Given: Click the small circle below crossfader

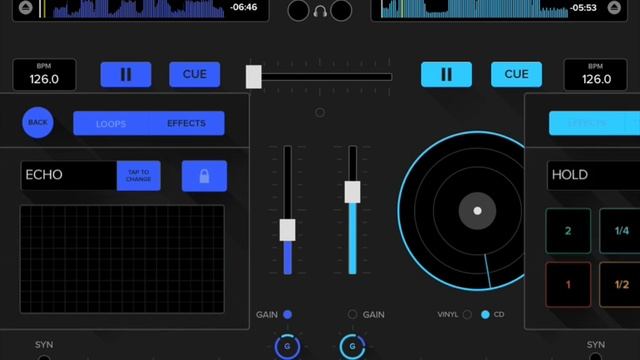Looking at the screenshot, I should click(x=320, y=112).
